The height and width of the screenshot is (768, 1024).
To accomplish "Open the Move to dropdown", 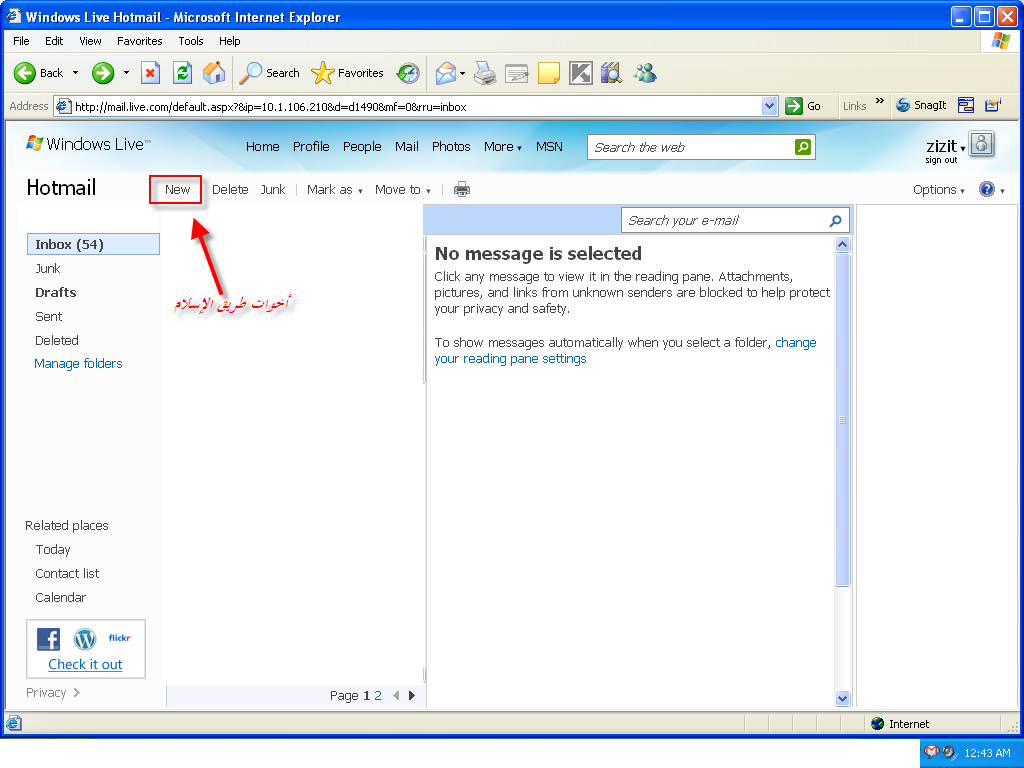I will click(x=402, y=189).
